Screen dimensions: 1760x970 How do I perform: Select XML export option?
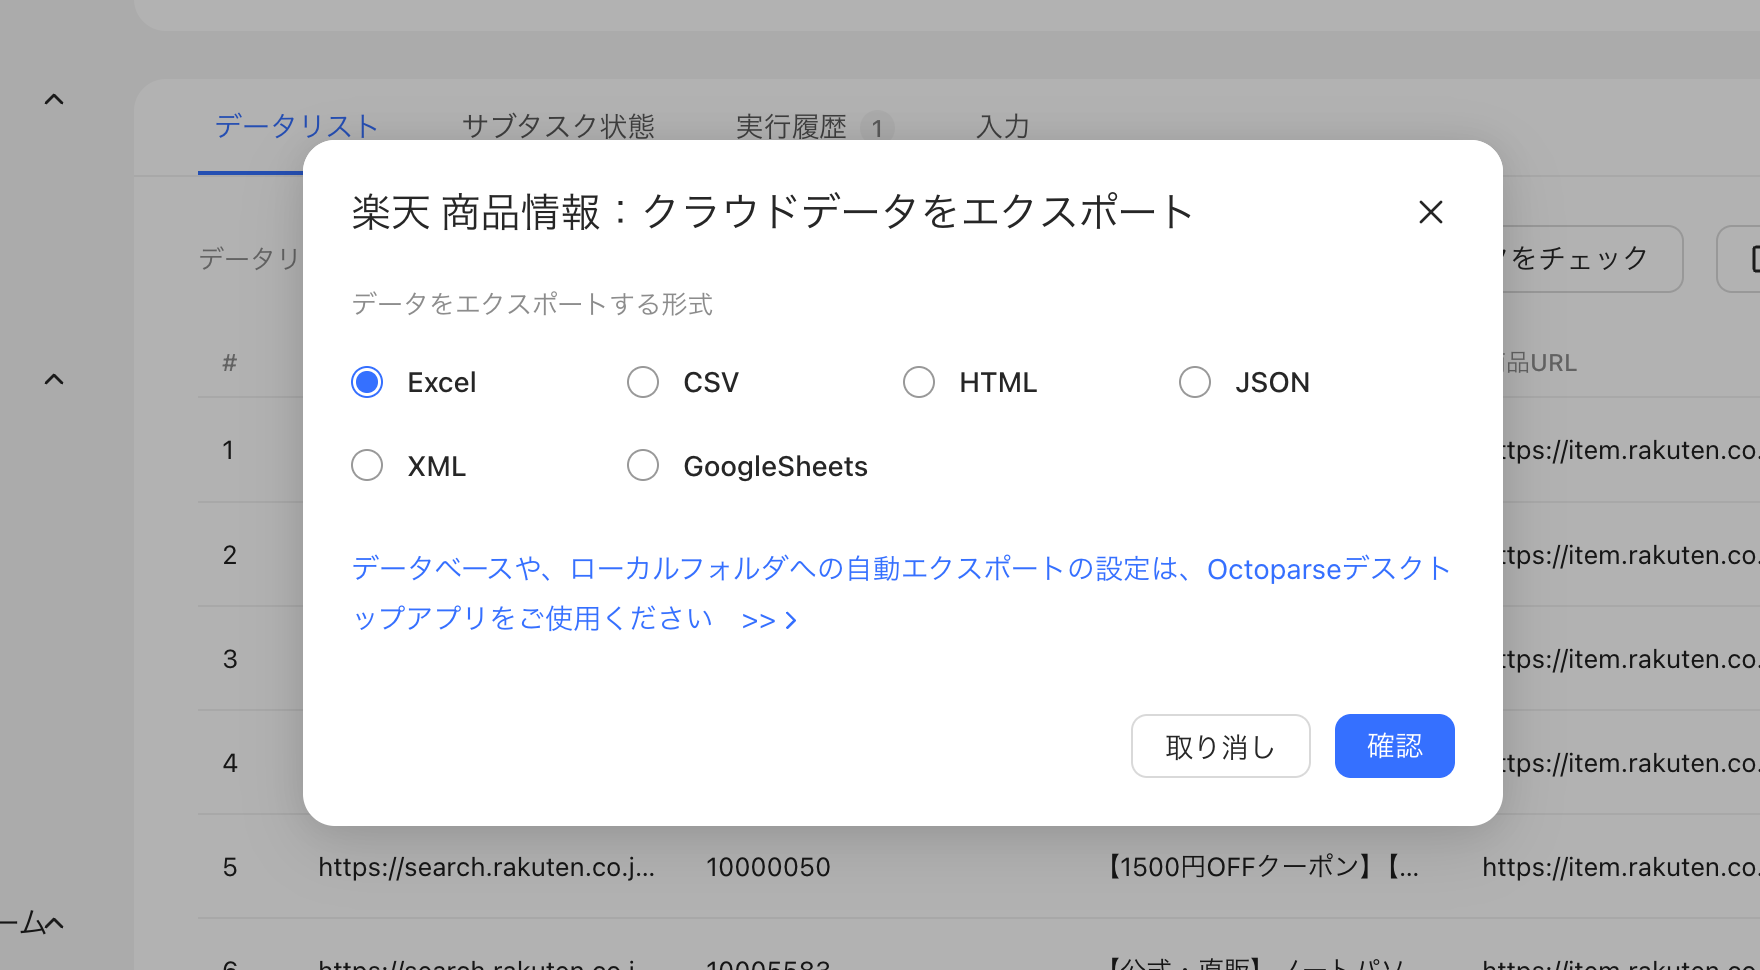pyautogui.click(x=367, y=465)
